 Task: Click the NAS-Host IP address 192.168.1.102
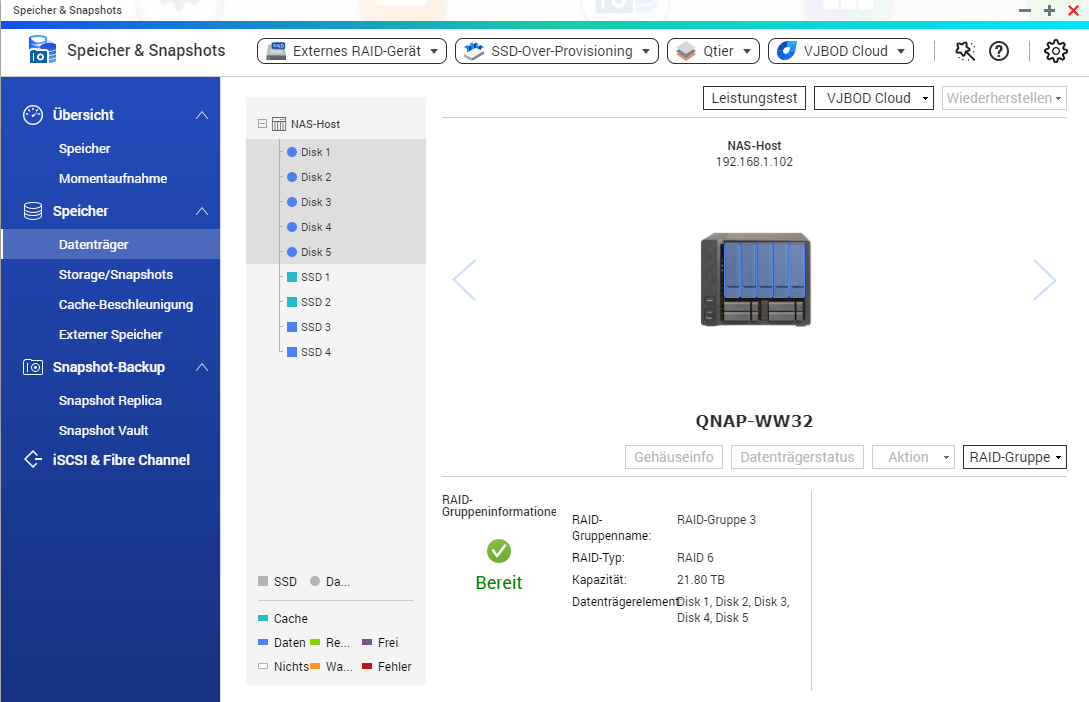tap(754, 162)
